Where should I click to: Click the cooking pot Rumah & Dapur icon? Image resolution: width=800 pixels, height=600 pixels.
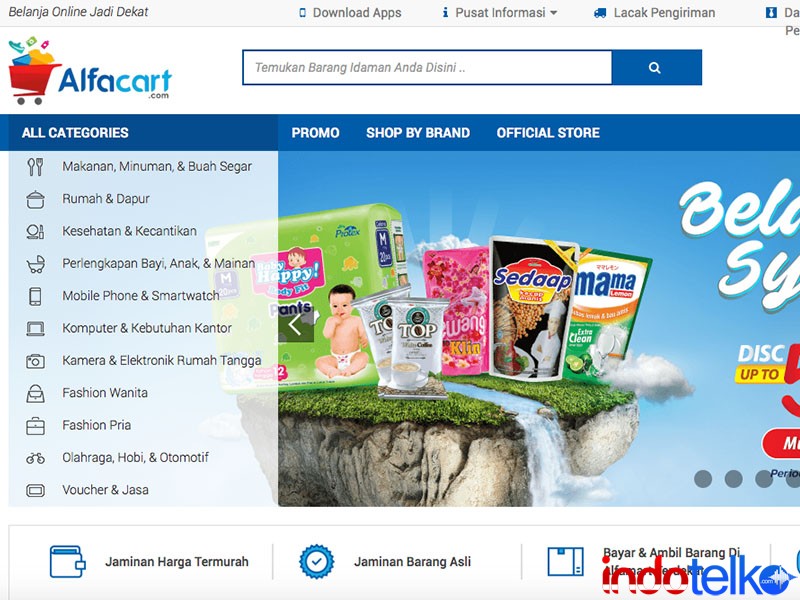coord(35,199)
